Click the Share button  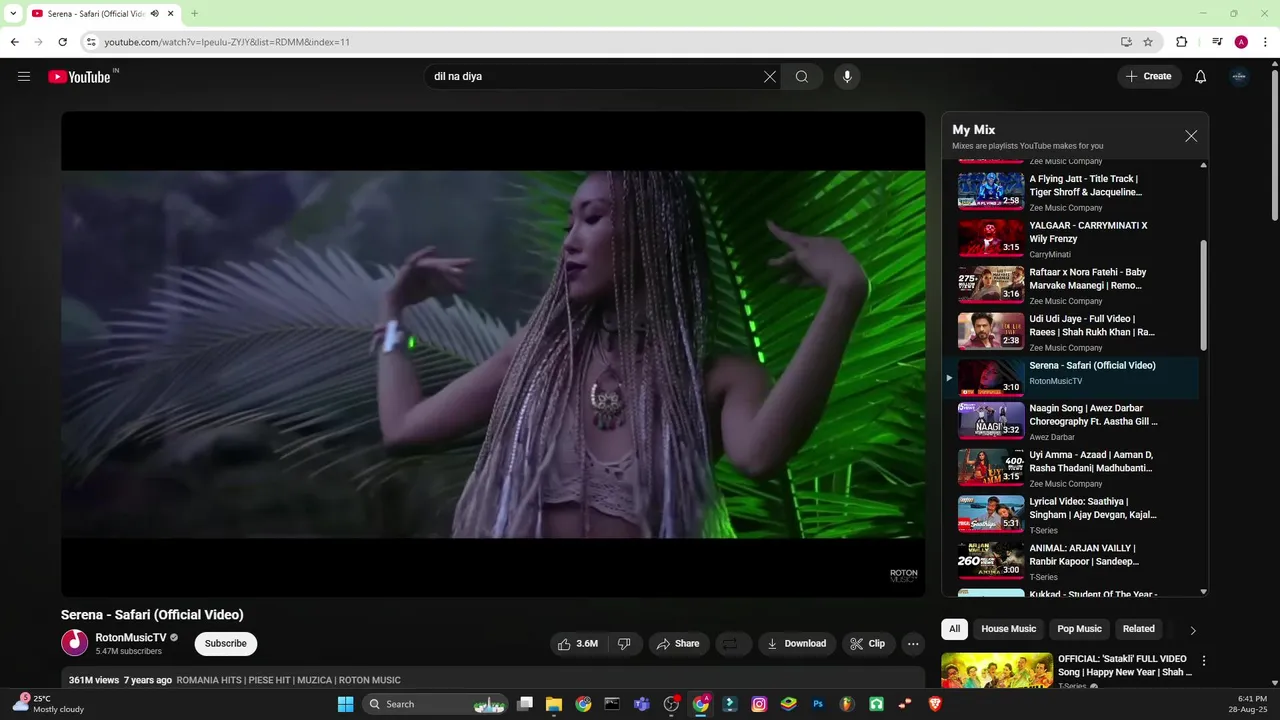pos(678,644)
